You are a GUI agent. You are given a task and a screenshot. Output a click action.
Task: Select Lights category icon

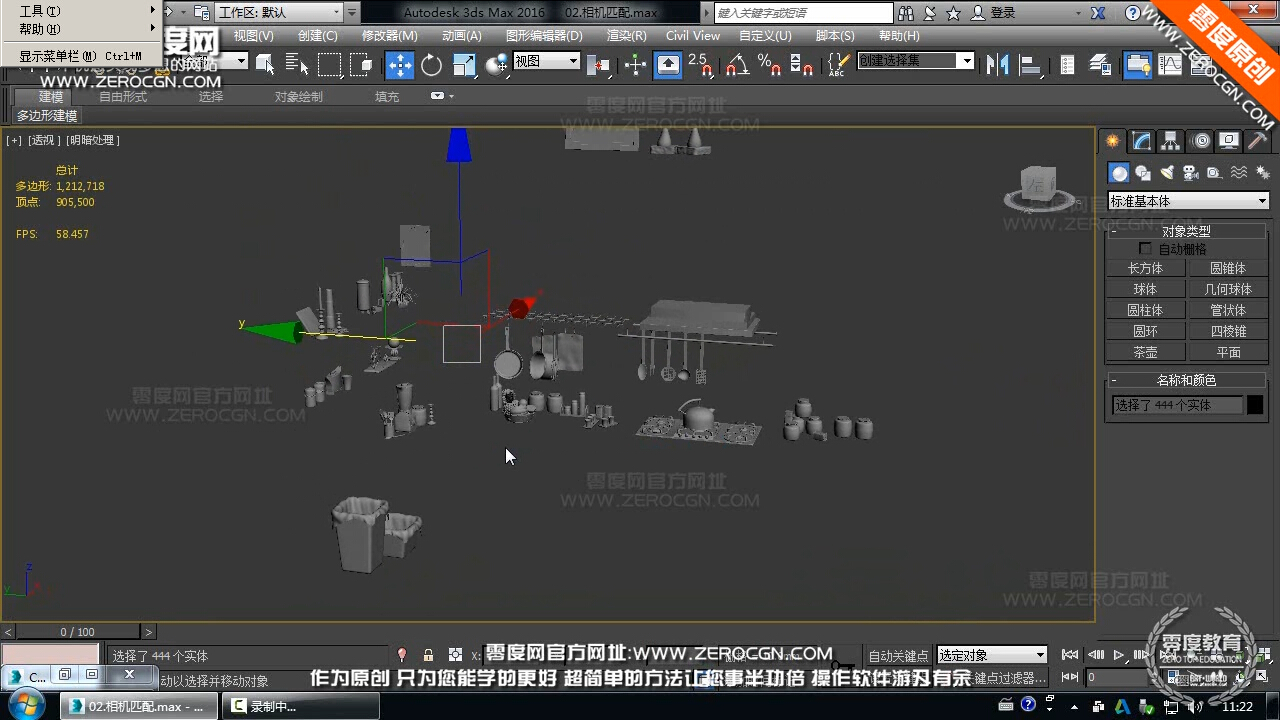[x=1167, y=173]
